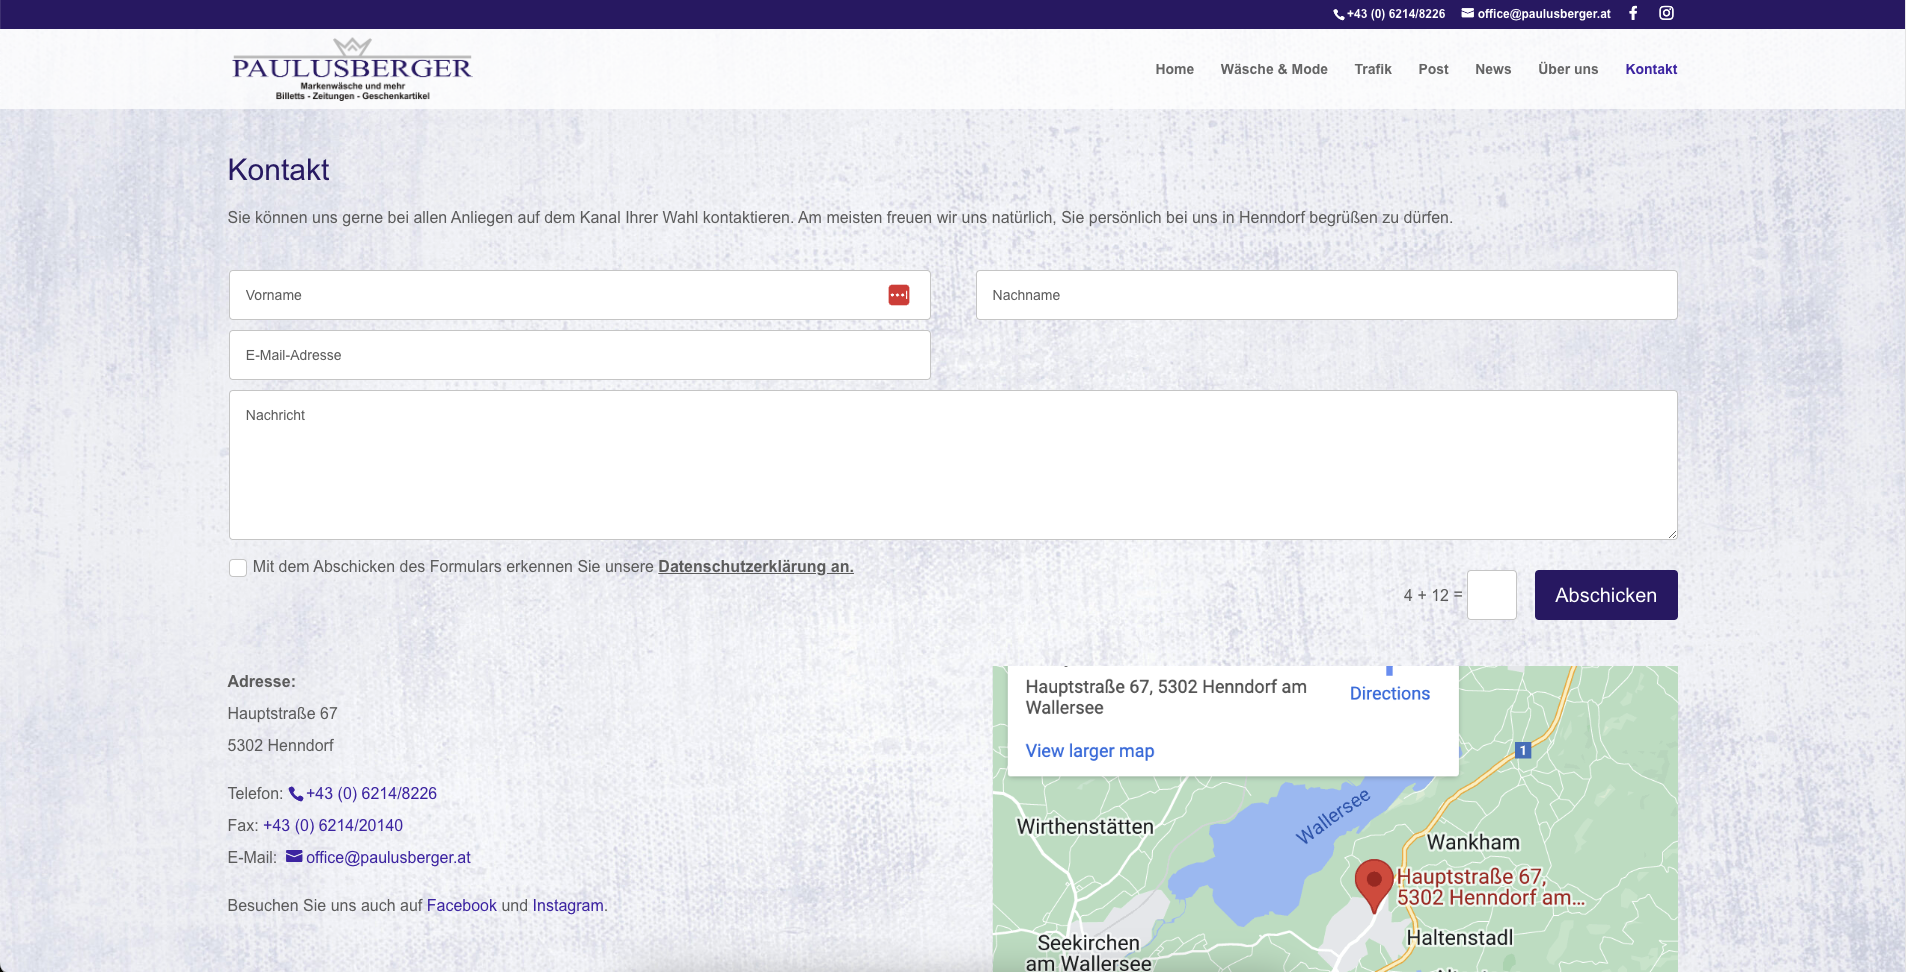Accept the Datenschutzerklärung checkbox

pos(238,568)
